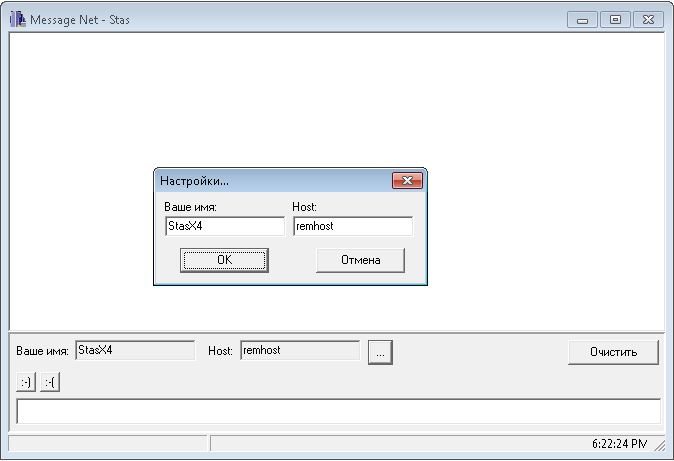This screenshot has width=674, height=461.
Task: Click the Отмена button
Action: (x=360, y=260)
